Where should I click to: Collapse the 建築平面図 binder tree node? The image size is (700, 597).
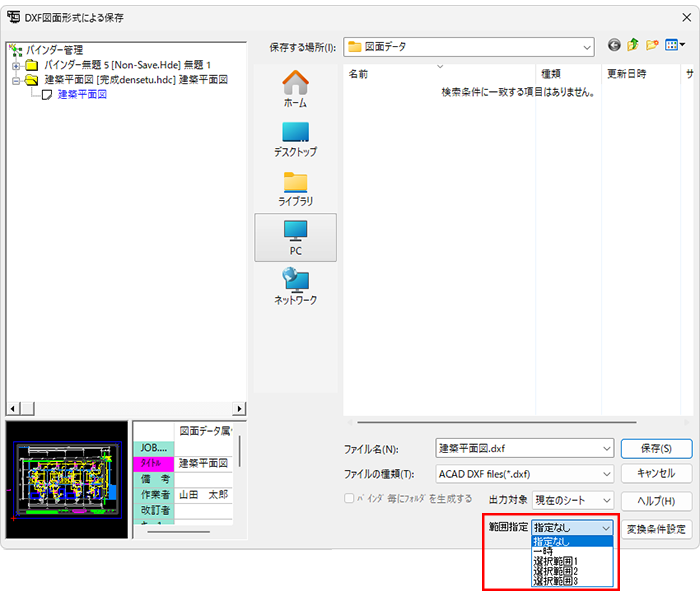16,81
